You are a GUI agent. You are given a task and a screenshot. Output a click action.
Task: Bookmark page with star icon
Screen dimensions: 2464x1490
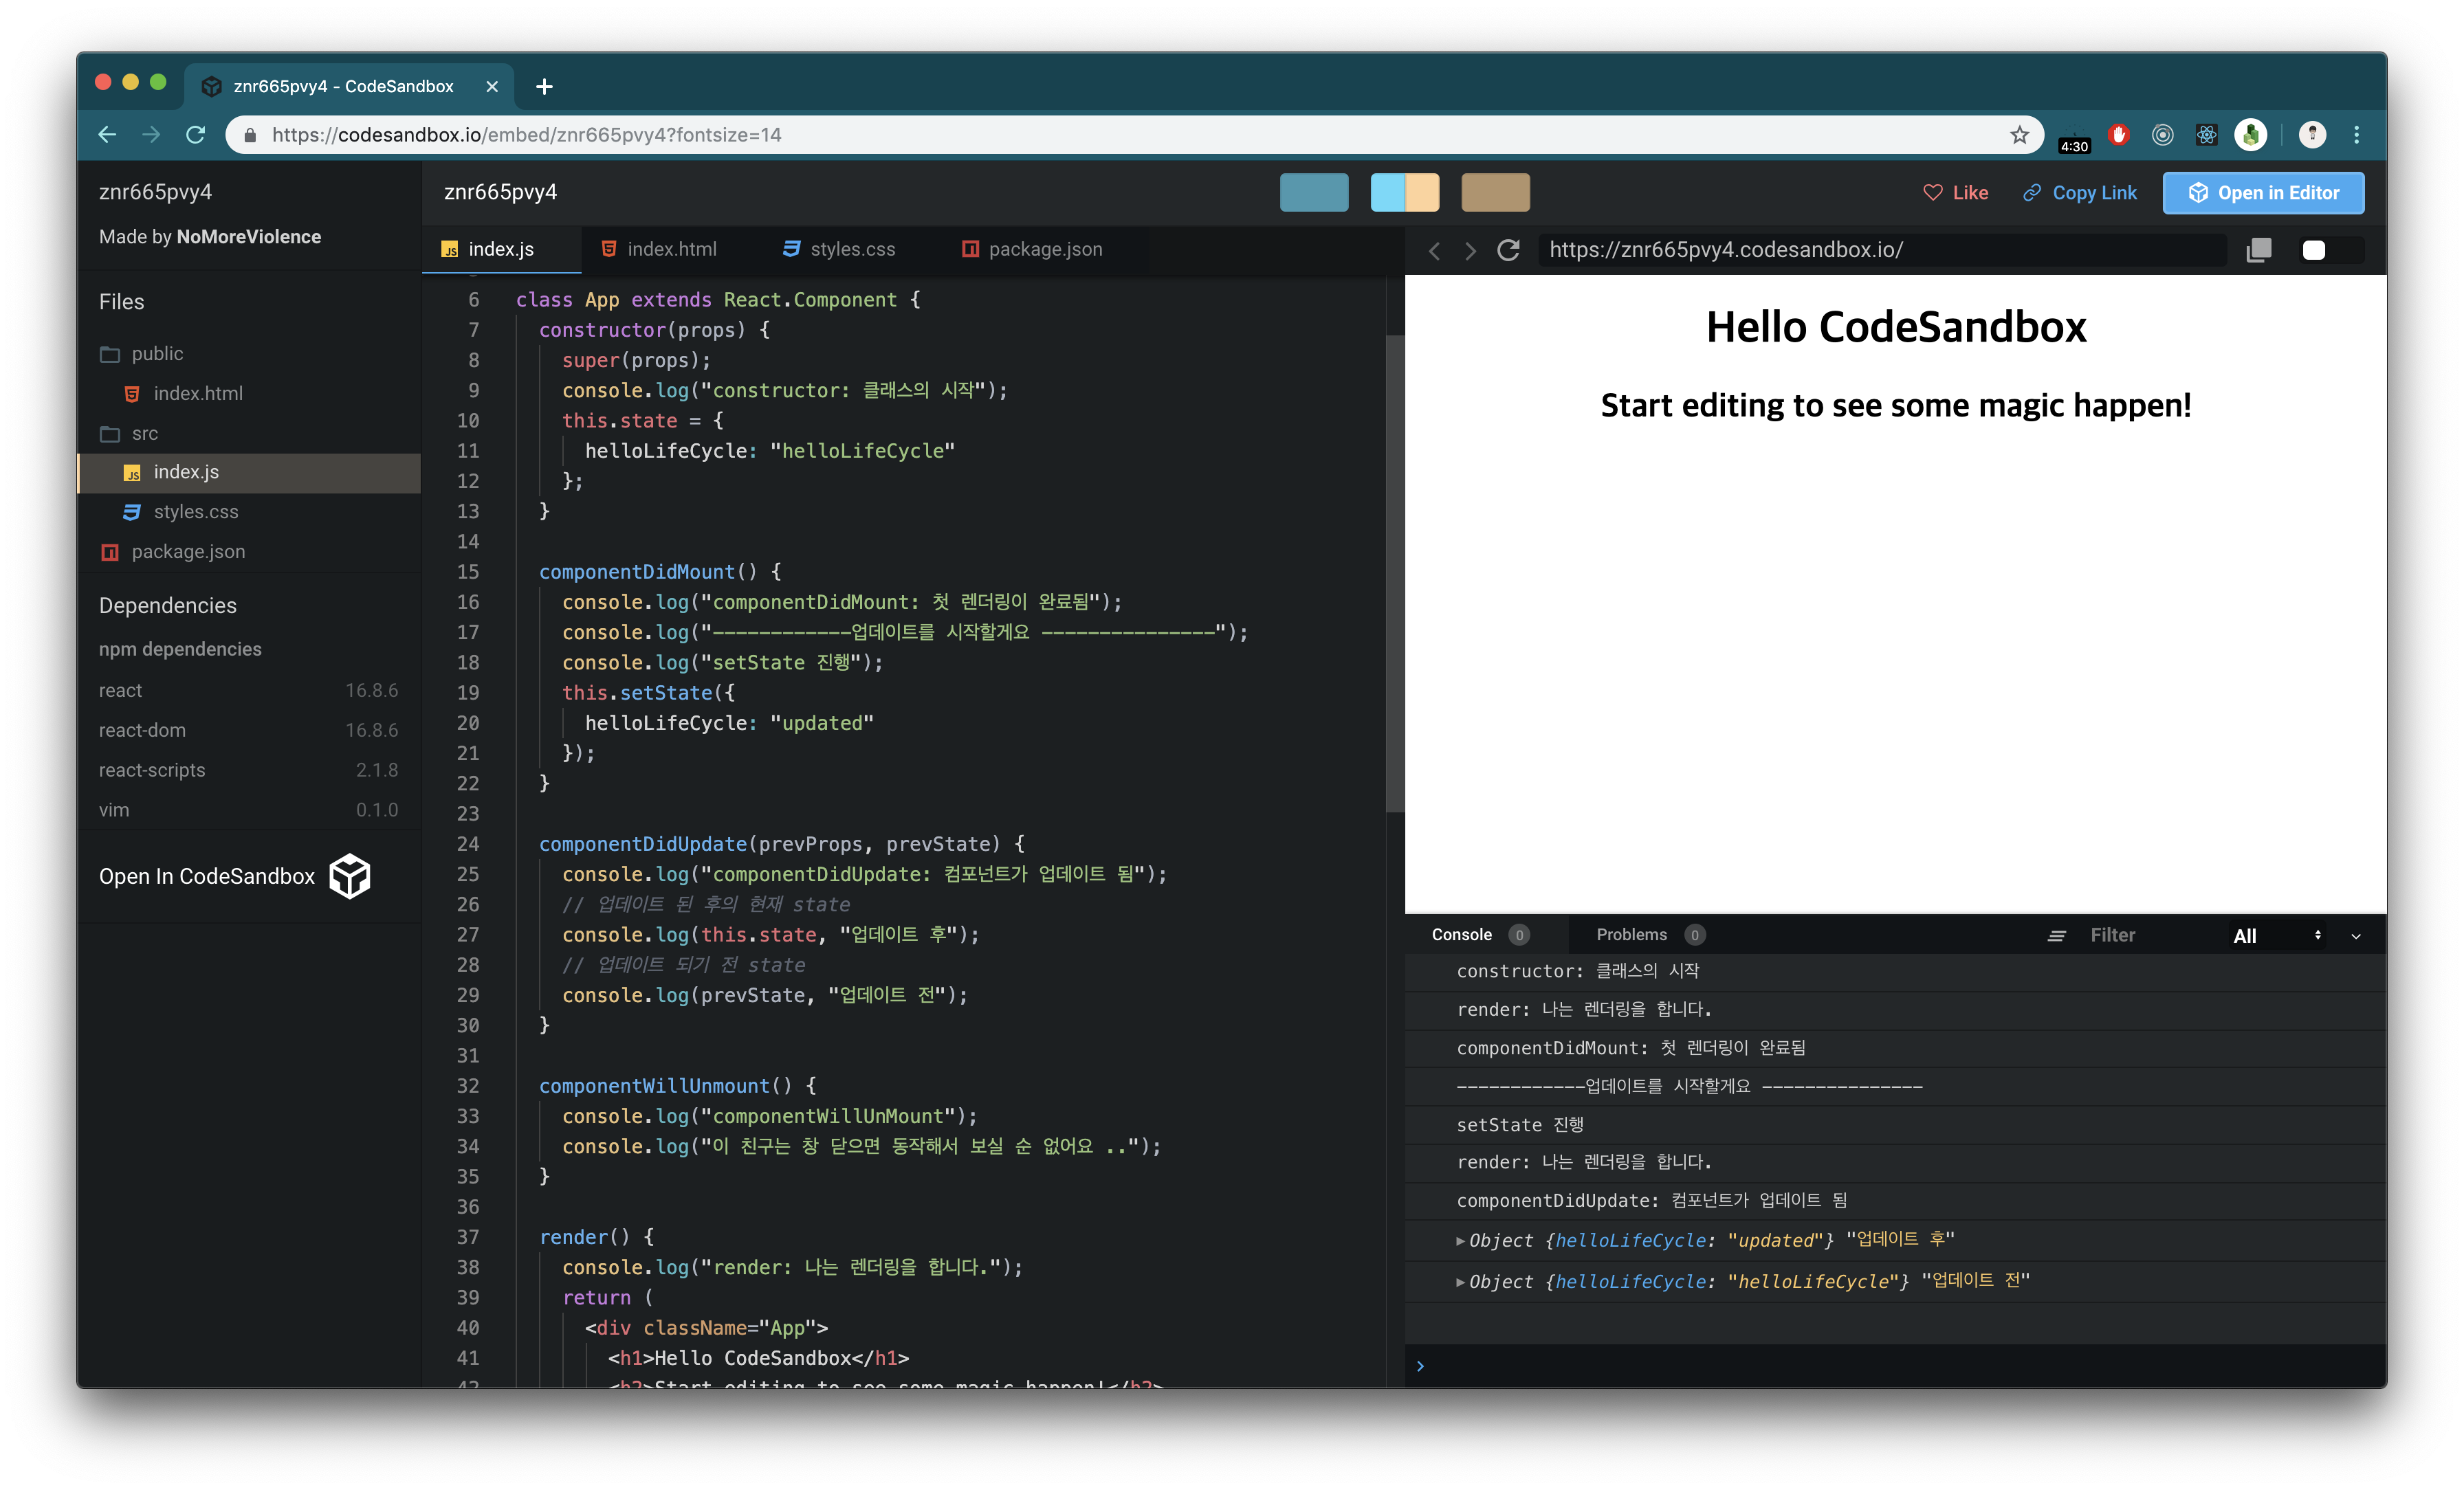tap(2019, 135)
